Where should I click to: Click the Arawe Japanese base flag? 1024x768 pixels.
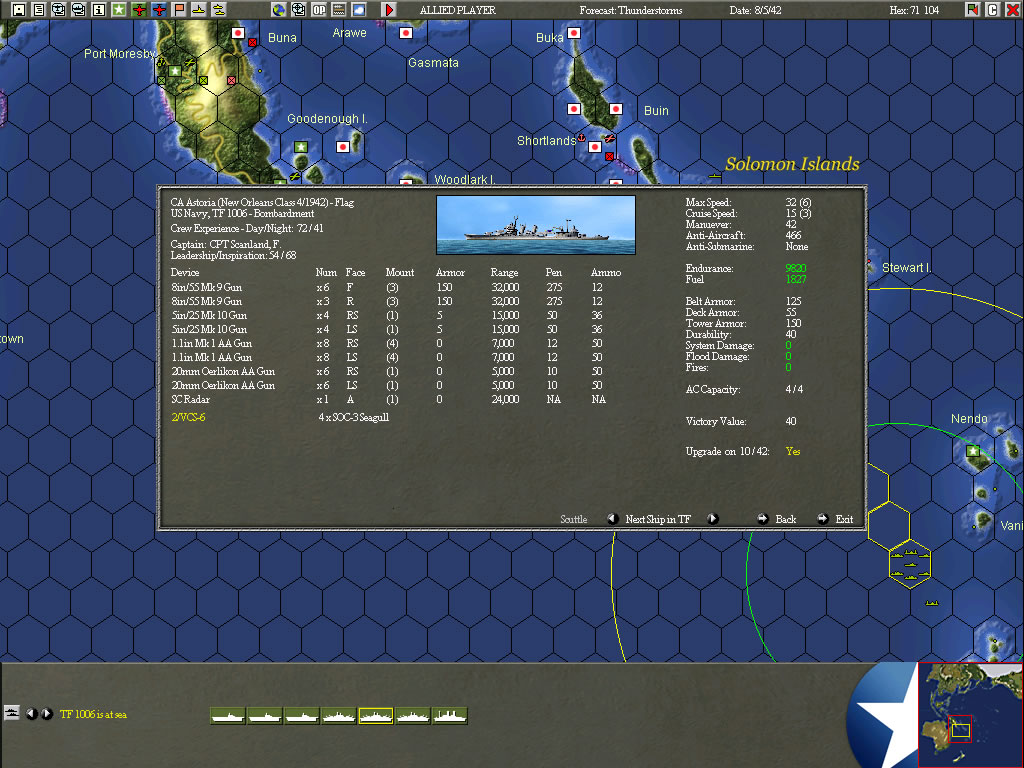click(406, 33)
